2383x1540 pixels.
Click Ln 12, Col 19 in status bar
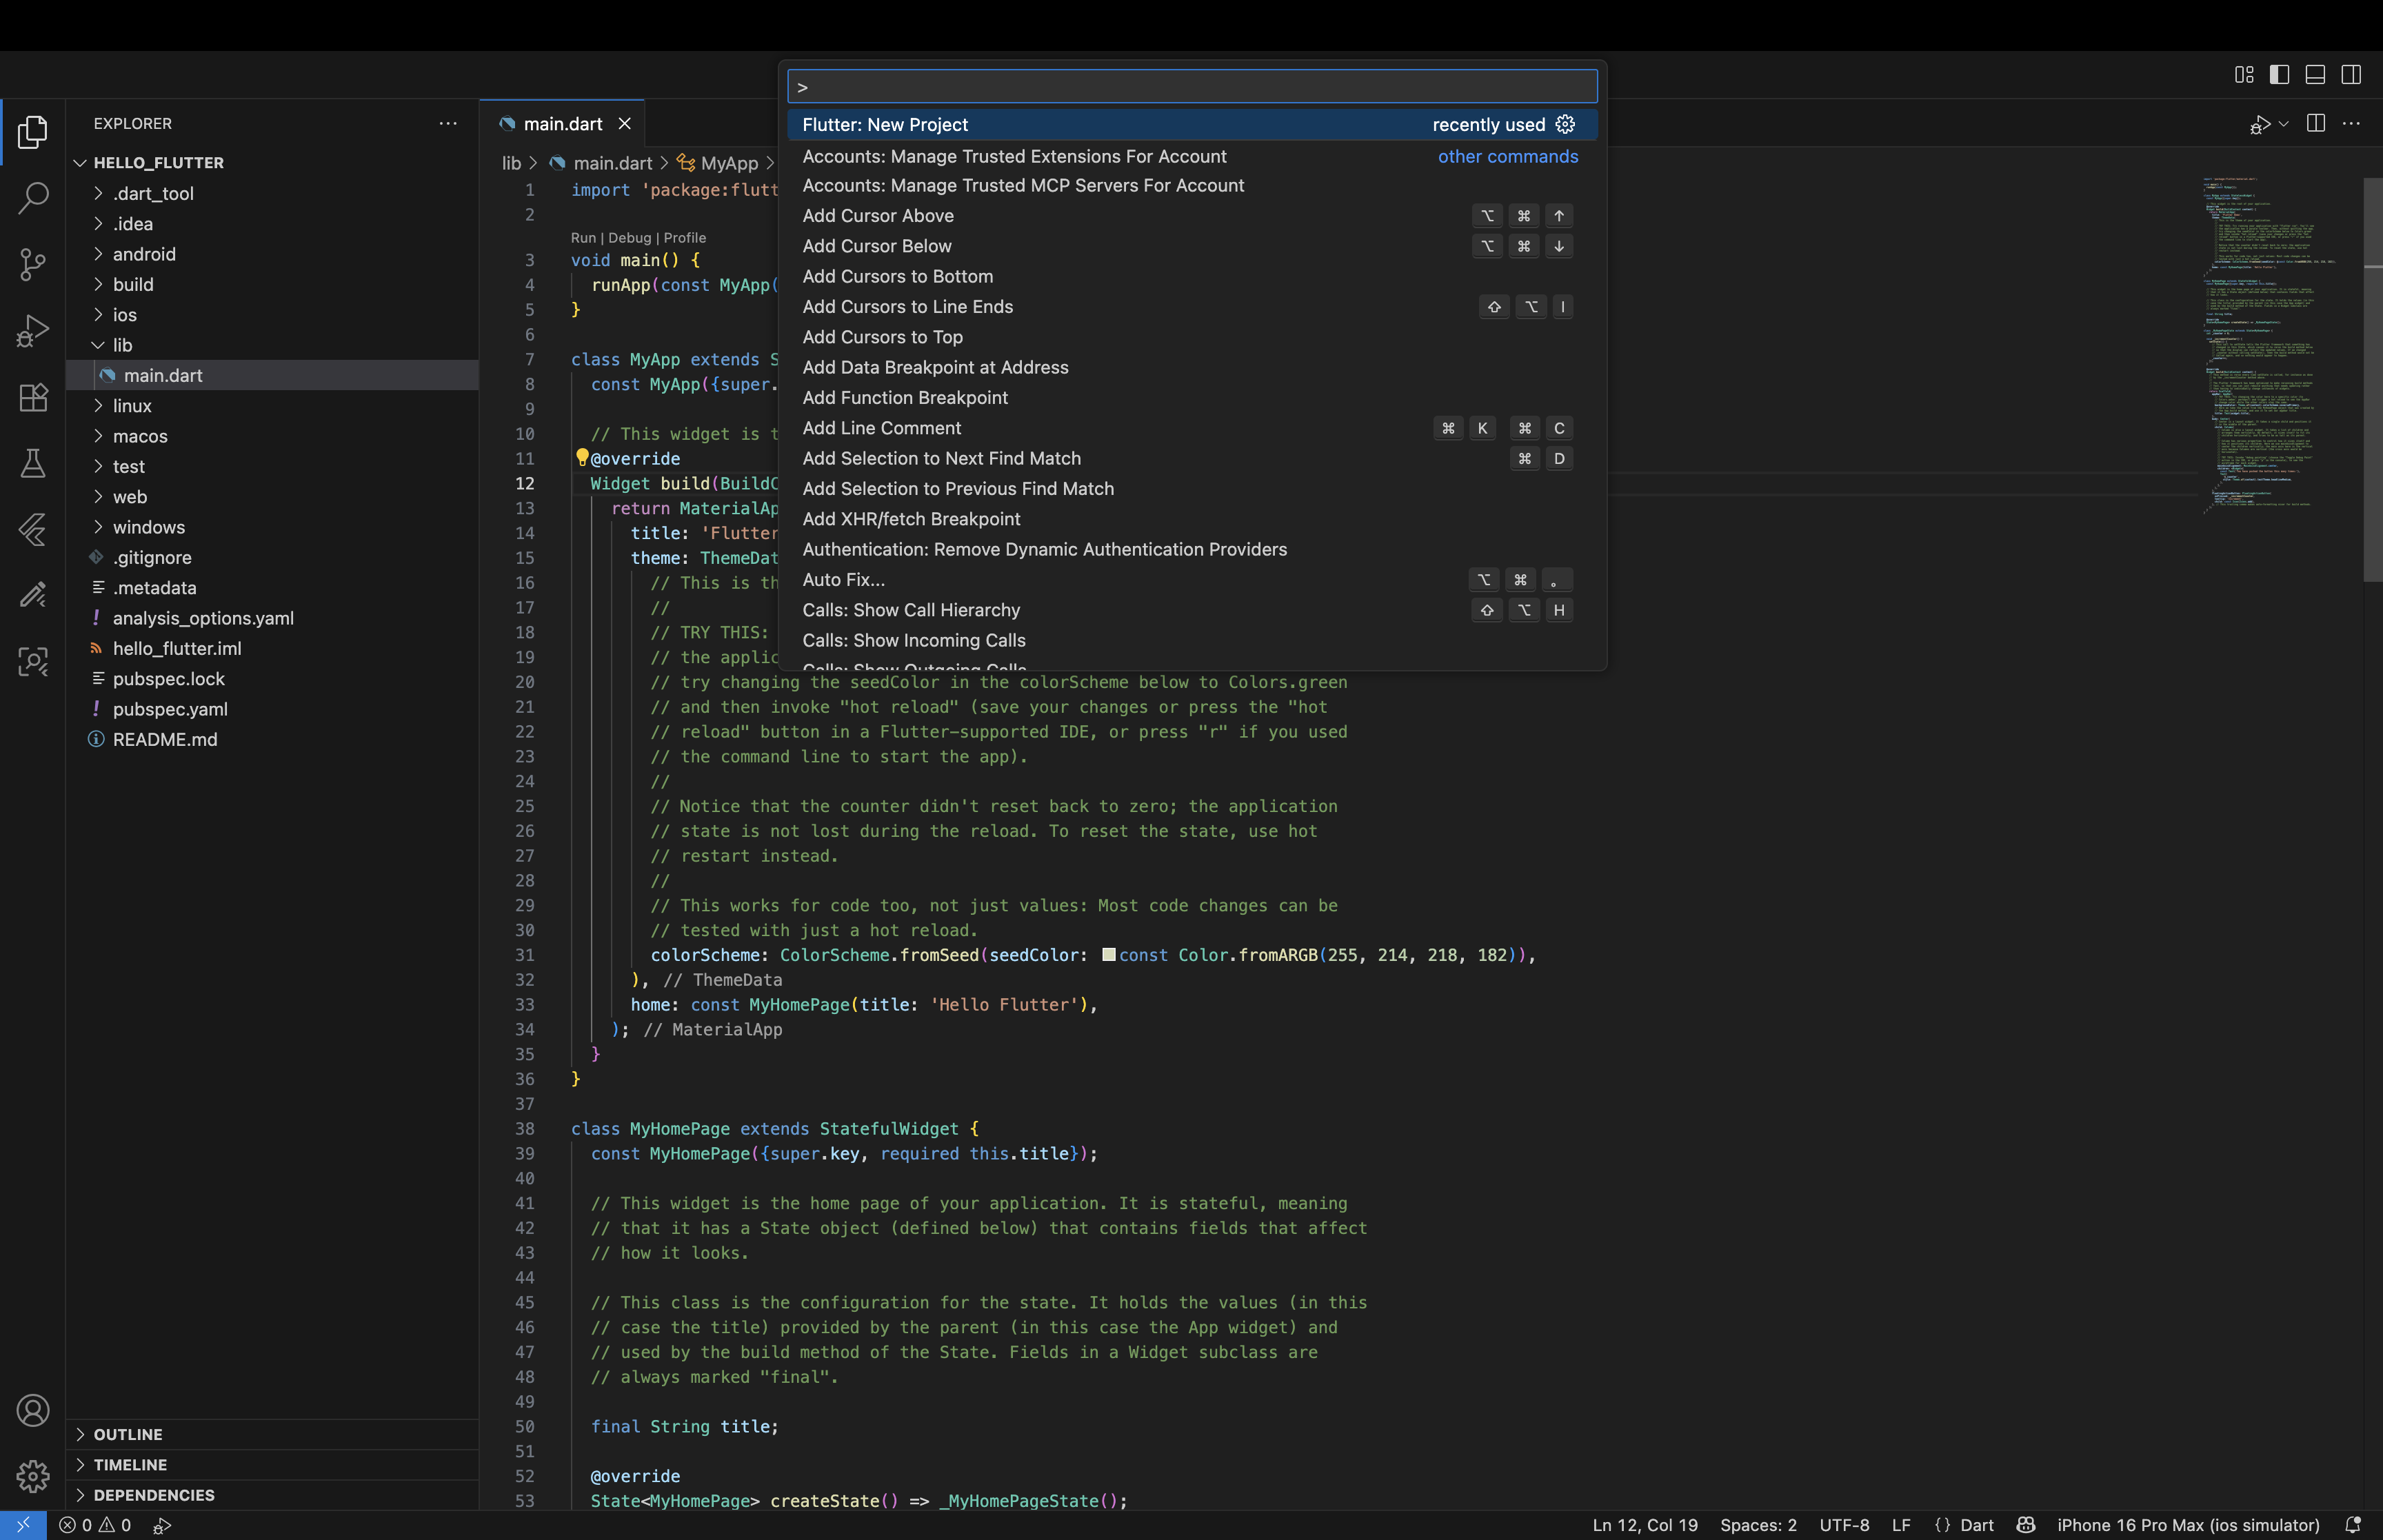(x=1645, y=1525)
